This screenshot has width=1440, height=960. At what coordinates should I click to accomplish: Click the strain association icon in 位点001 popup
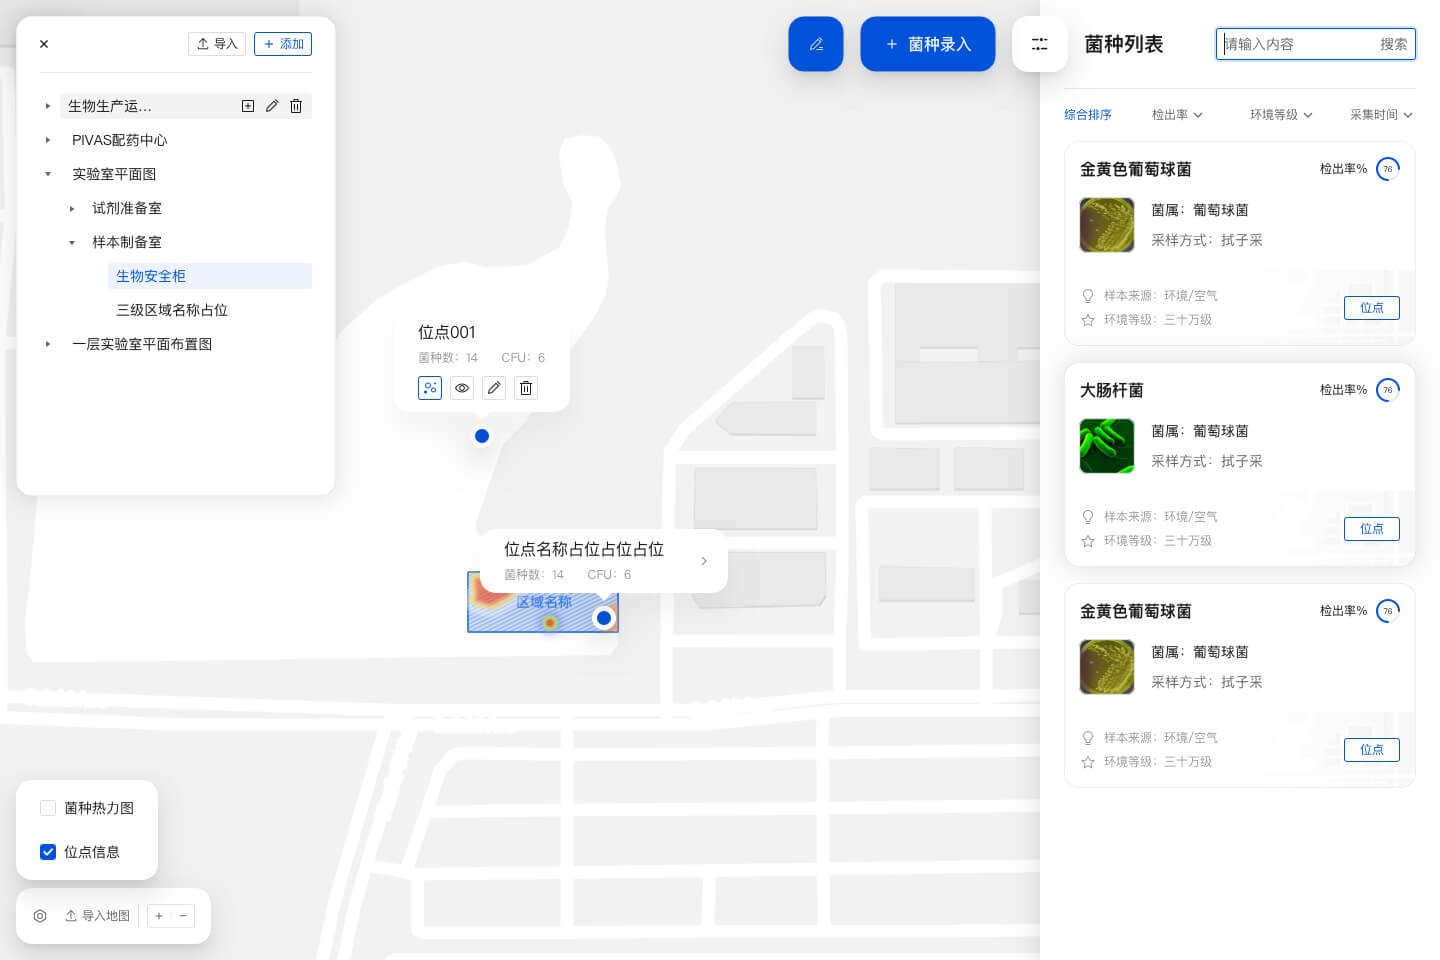coord(430,388)
